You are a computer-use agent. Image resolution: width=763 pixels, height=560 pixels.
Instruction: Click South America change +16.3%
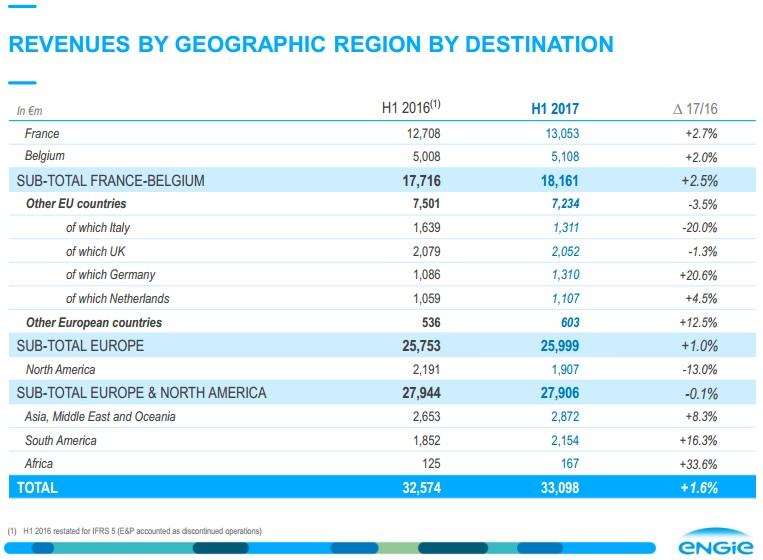[x=698, y=441]
